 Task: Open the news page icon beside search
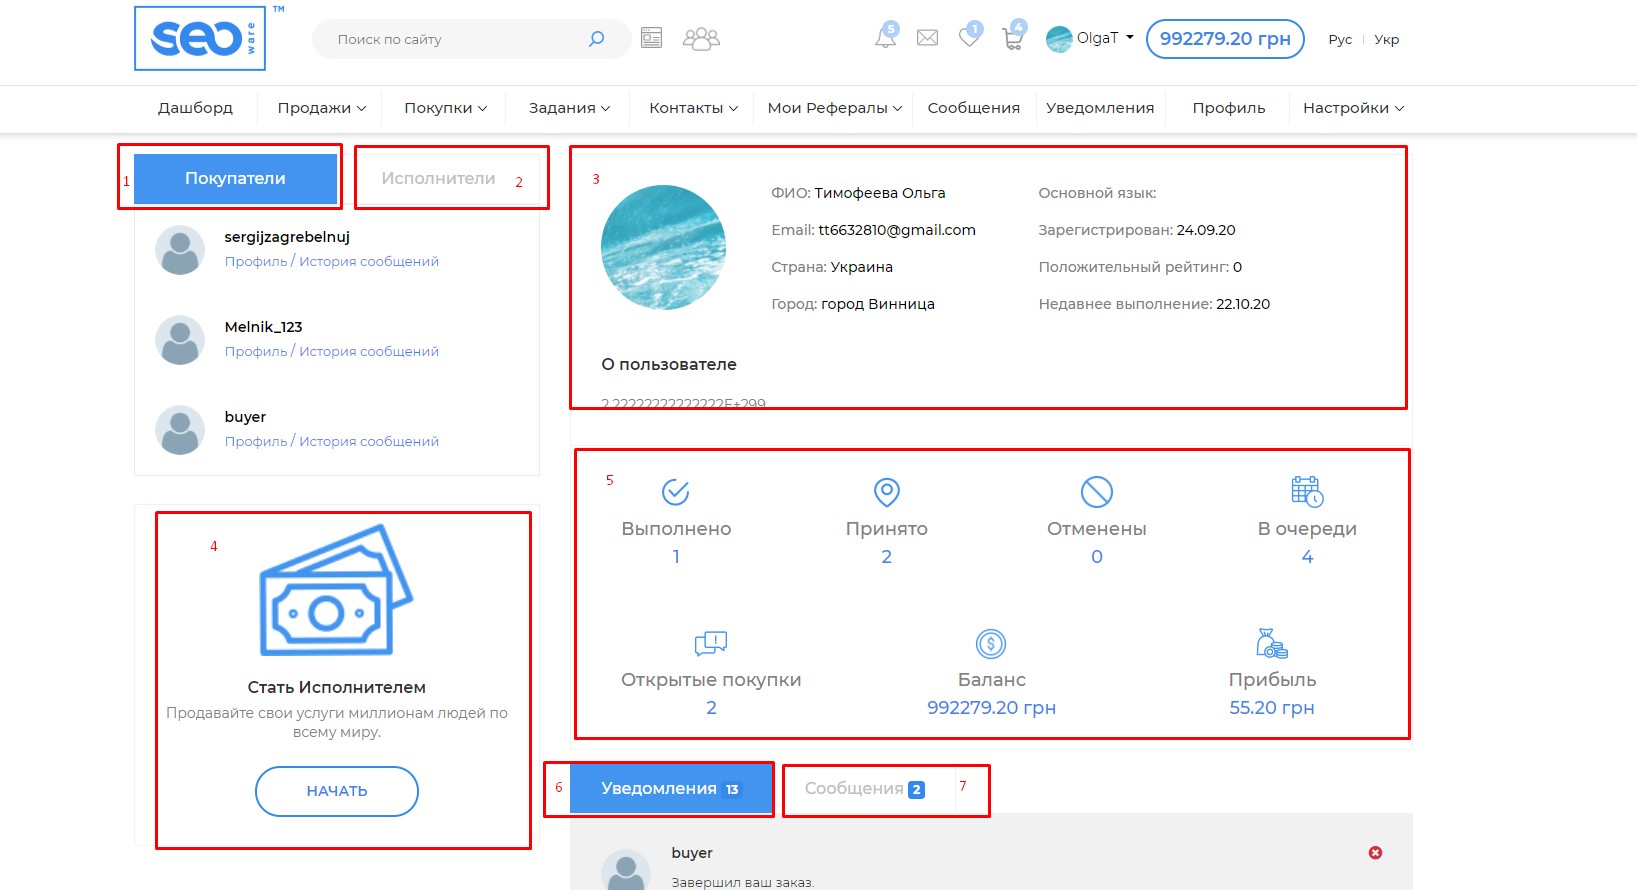[x=651, y=38]
